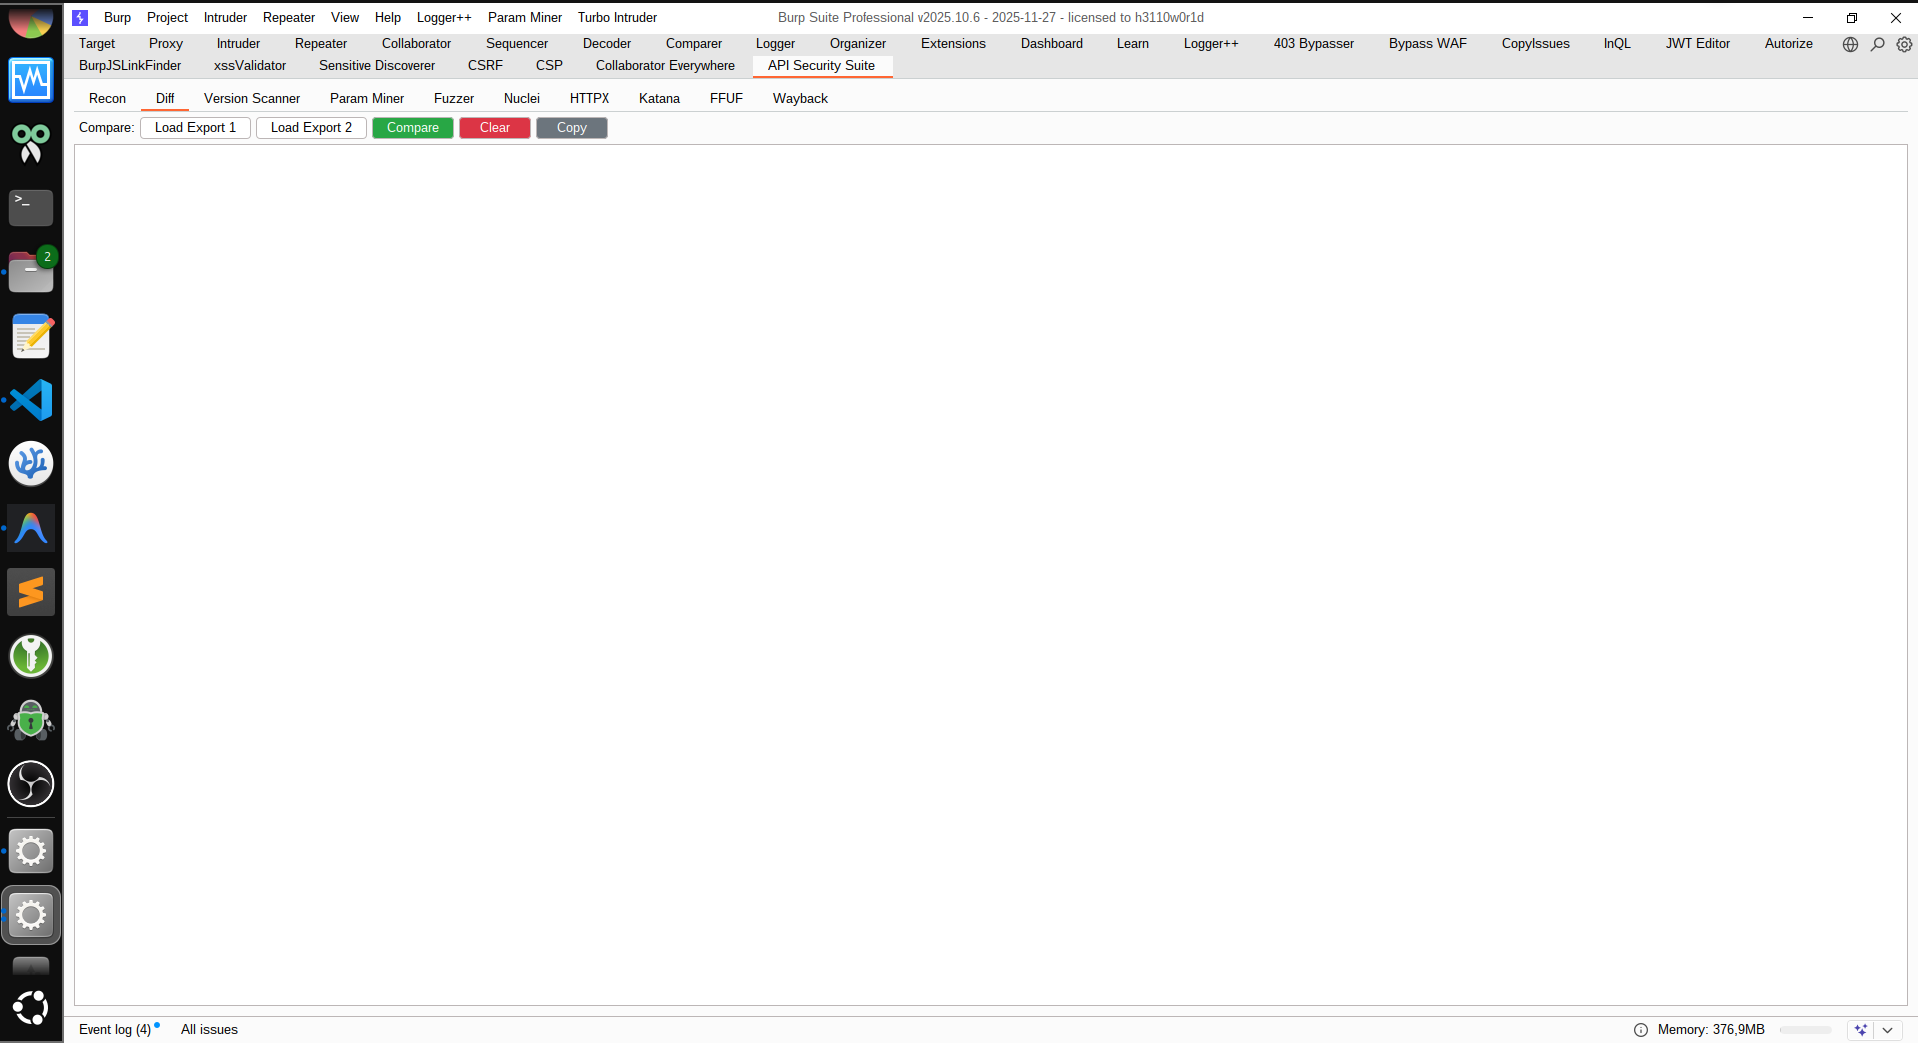This screenshot has height=1043, width=1918.
Task: Select the Comparer tab
Action: [x=694, y=44]
